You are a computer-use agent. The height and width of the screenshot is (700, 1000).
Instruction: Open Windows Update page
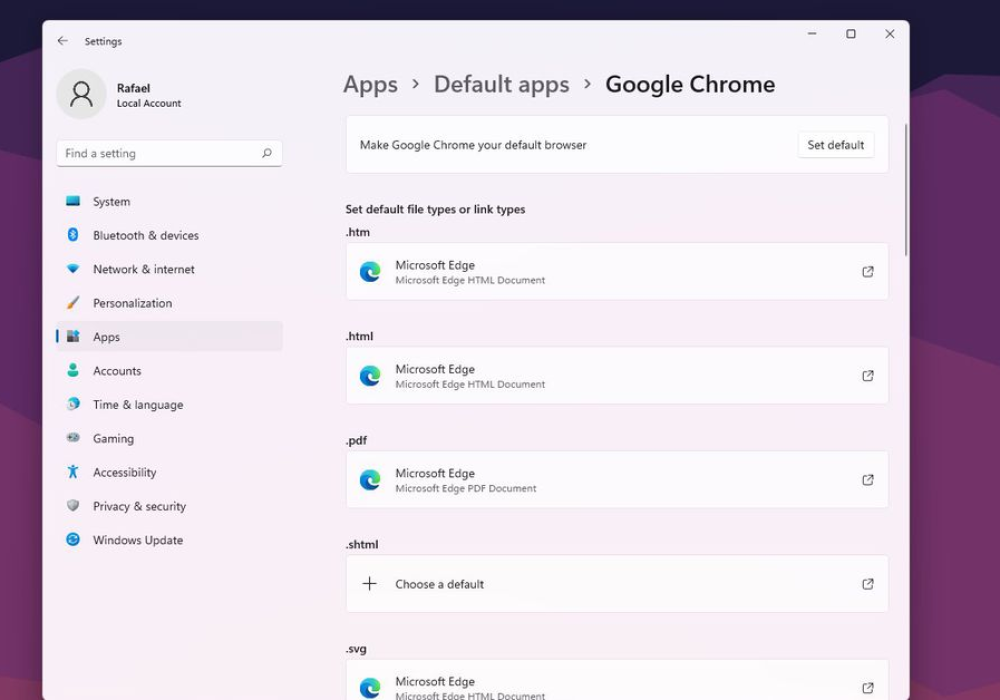(x=169, y=539)
